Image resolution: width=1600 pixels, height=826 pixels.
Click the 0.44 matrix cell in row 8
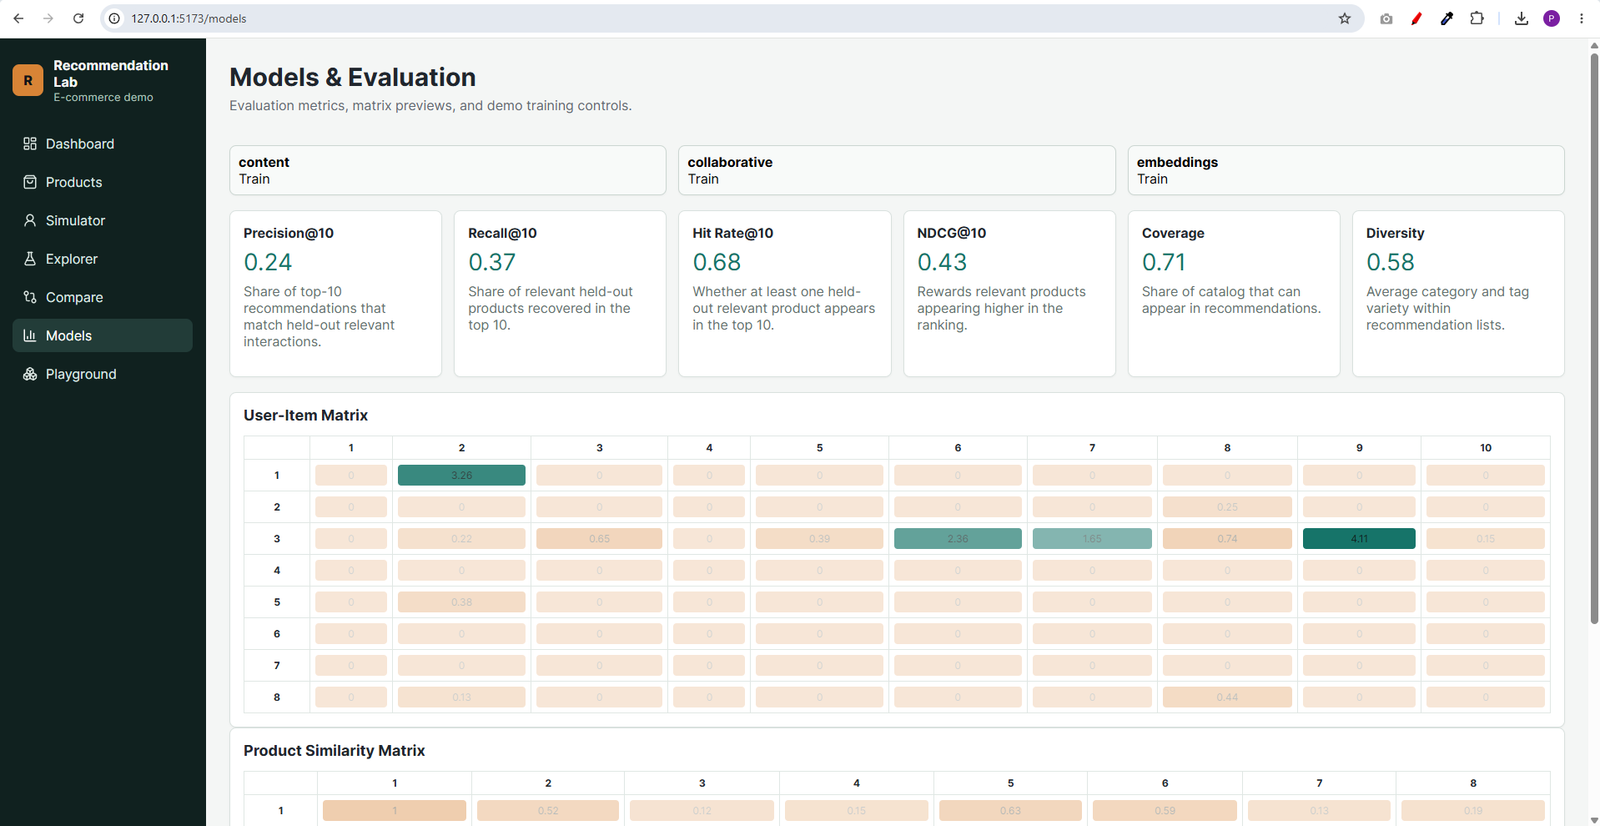(1227, 697)
